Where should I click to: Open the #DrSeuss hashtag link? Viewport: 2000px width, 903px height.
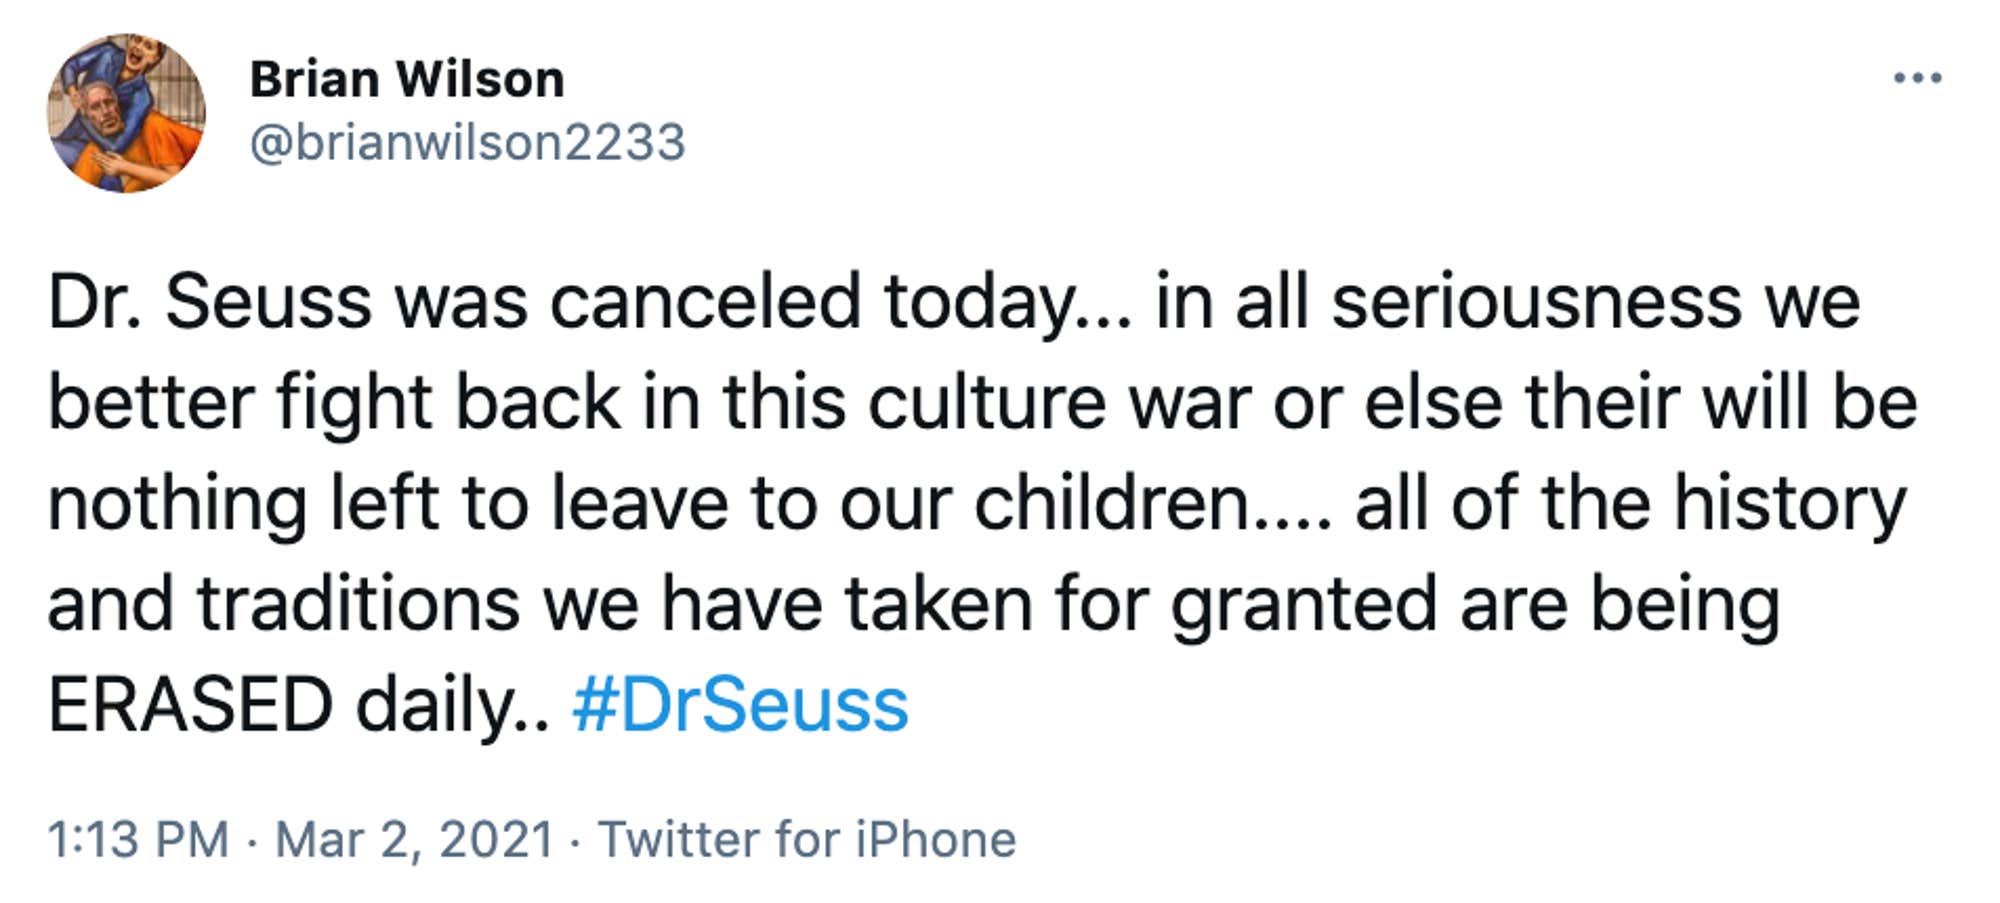tap(740, 705)
